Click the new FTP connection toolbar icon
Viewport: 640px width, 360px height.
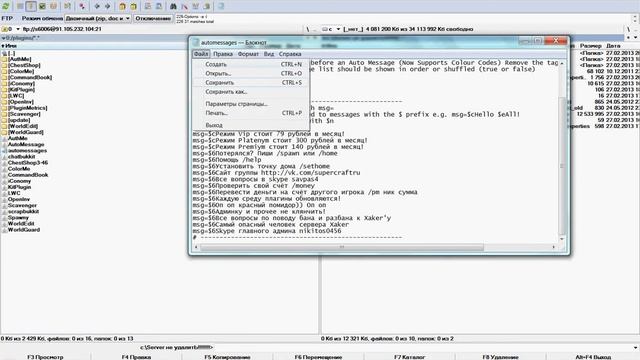click(159, 6)
